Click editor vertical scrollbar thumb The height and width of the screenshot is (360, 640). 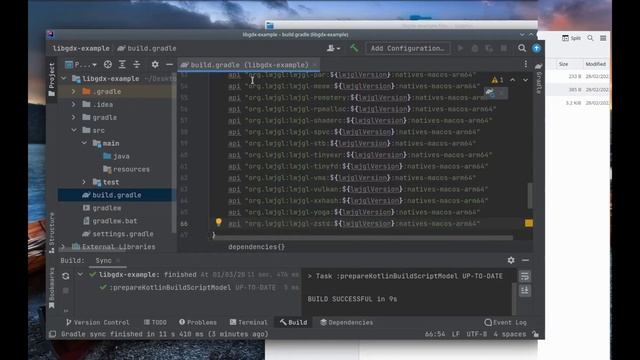point(530,196)
